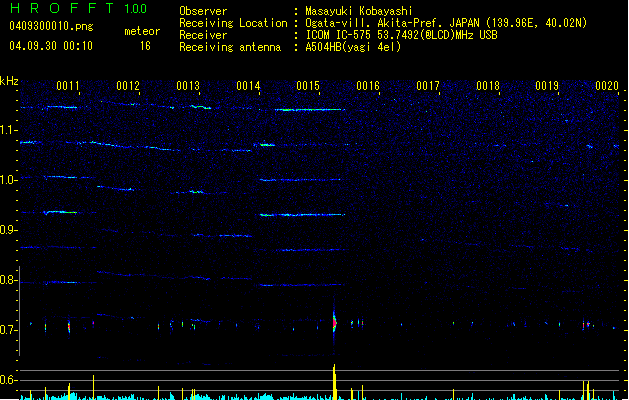This screenshot has width=629, height=400.
Task: Click time marker 0013
Action: (188, 86)
